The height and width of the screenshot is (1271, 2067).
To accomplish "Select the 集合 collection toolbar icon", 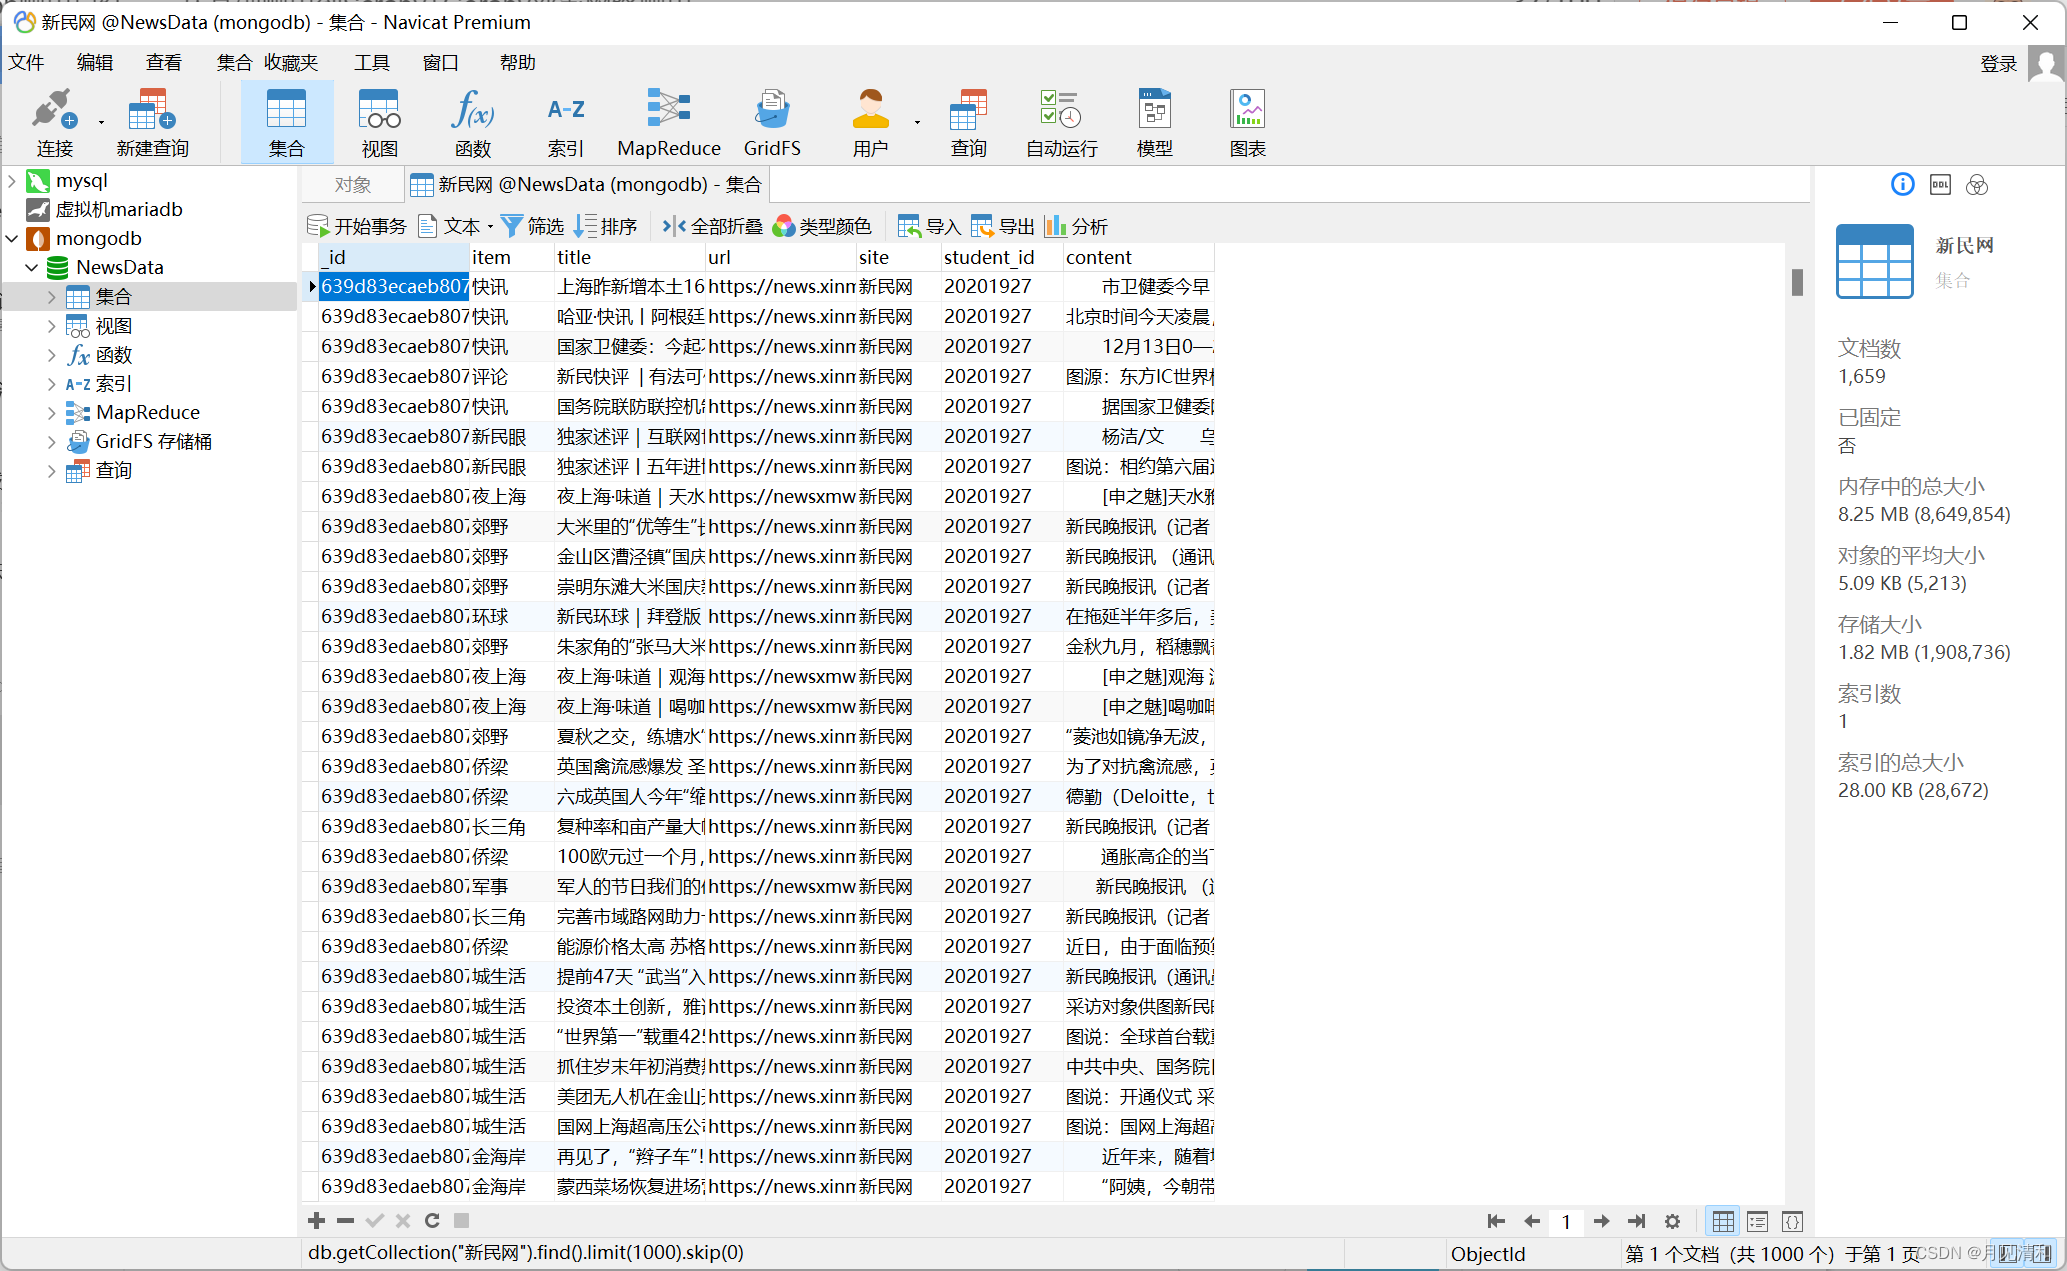I will tap(286, 122).
